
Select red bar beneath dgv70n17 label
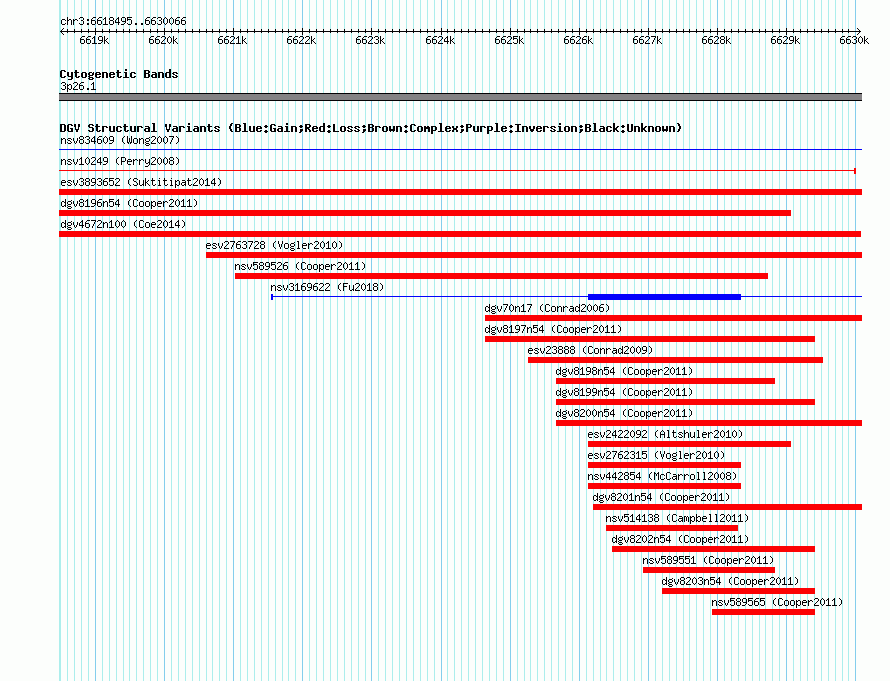click(674, 318)
